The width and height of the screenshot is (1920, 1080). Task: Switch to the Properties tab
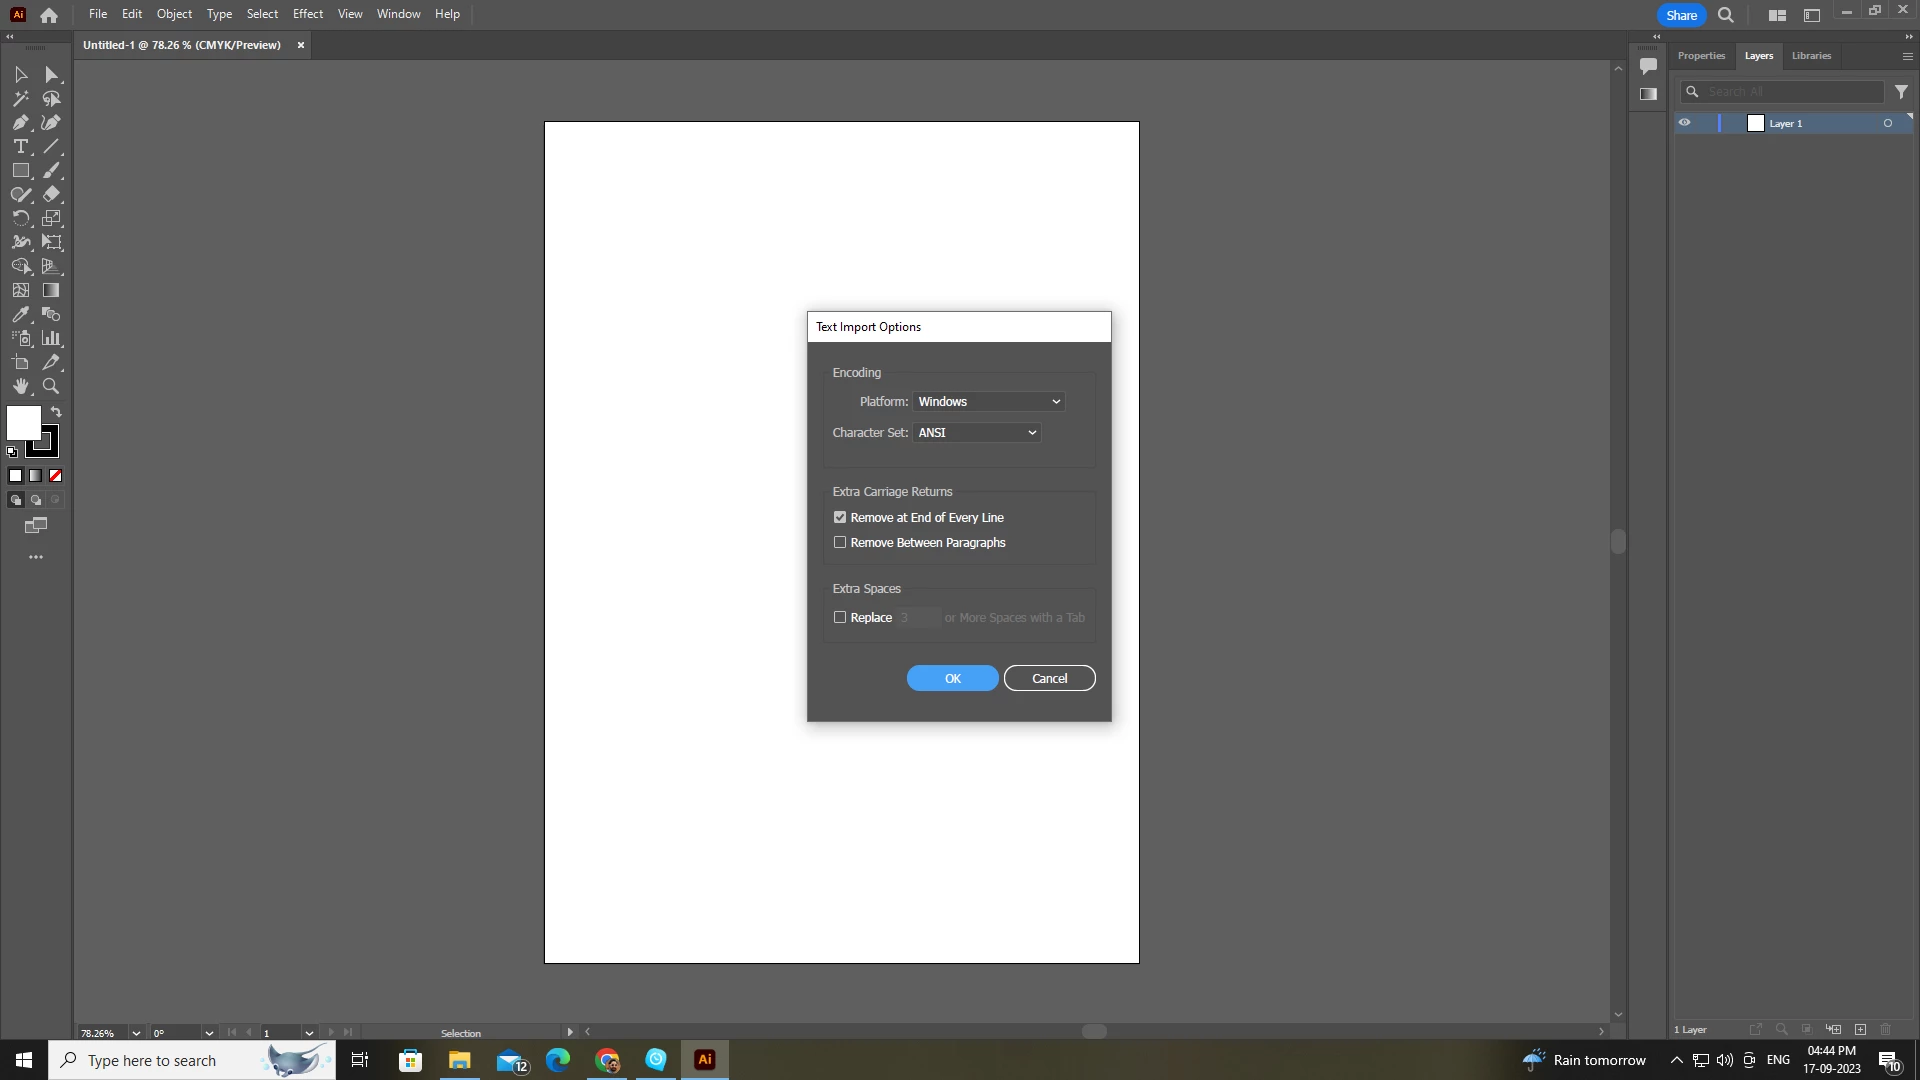[x=1701, y=56]
